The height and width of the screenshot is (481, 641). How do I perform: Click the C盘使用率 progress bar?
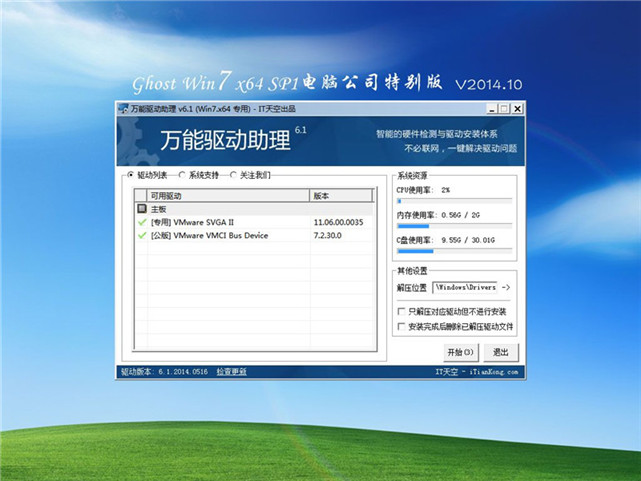tap(456, 253)
